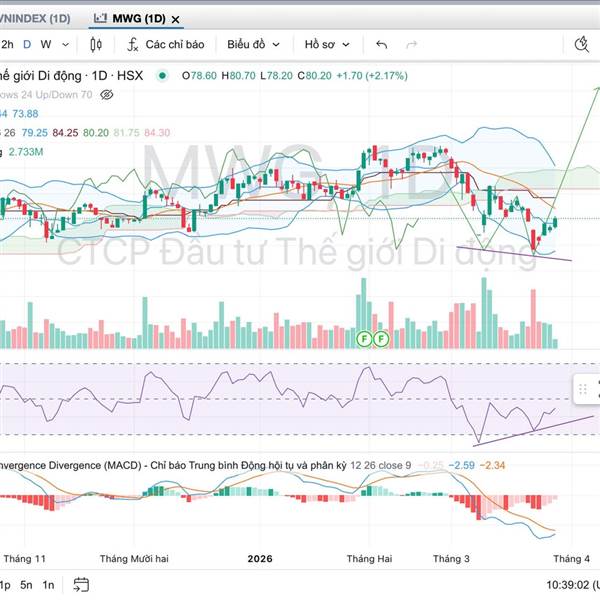Viewport: 600px width, 600px height.
Task: Expand the timeframe interval dropdown arrow
Action: pyautogui.click(x=65, y=45)
